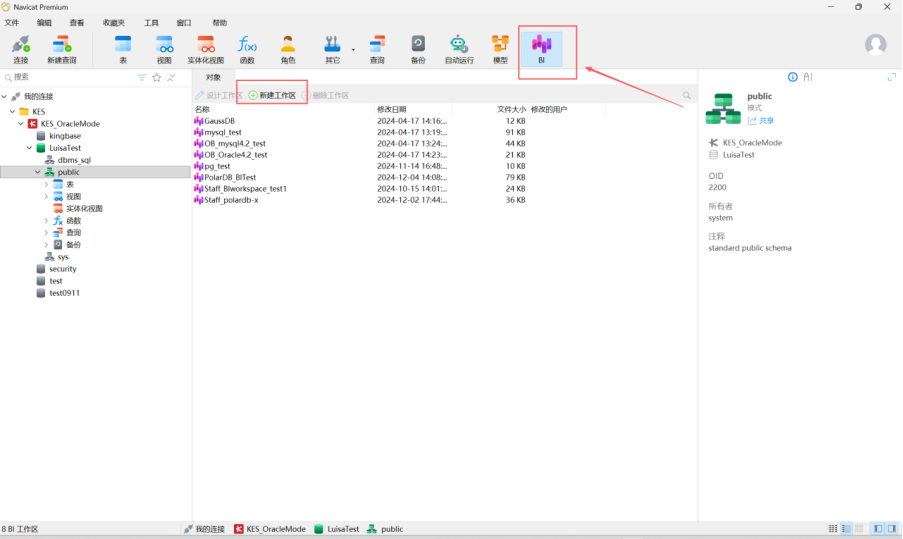Toggle the right info pane visibility button
The height and width of the screenshot is (539, 903).
[x=890, y=528]
